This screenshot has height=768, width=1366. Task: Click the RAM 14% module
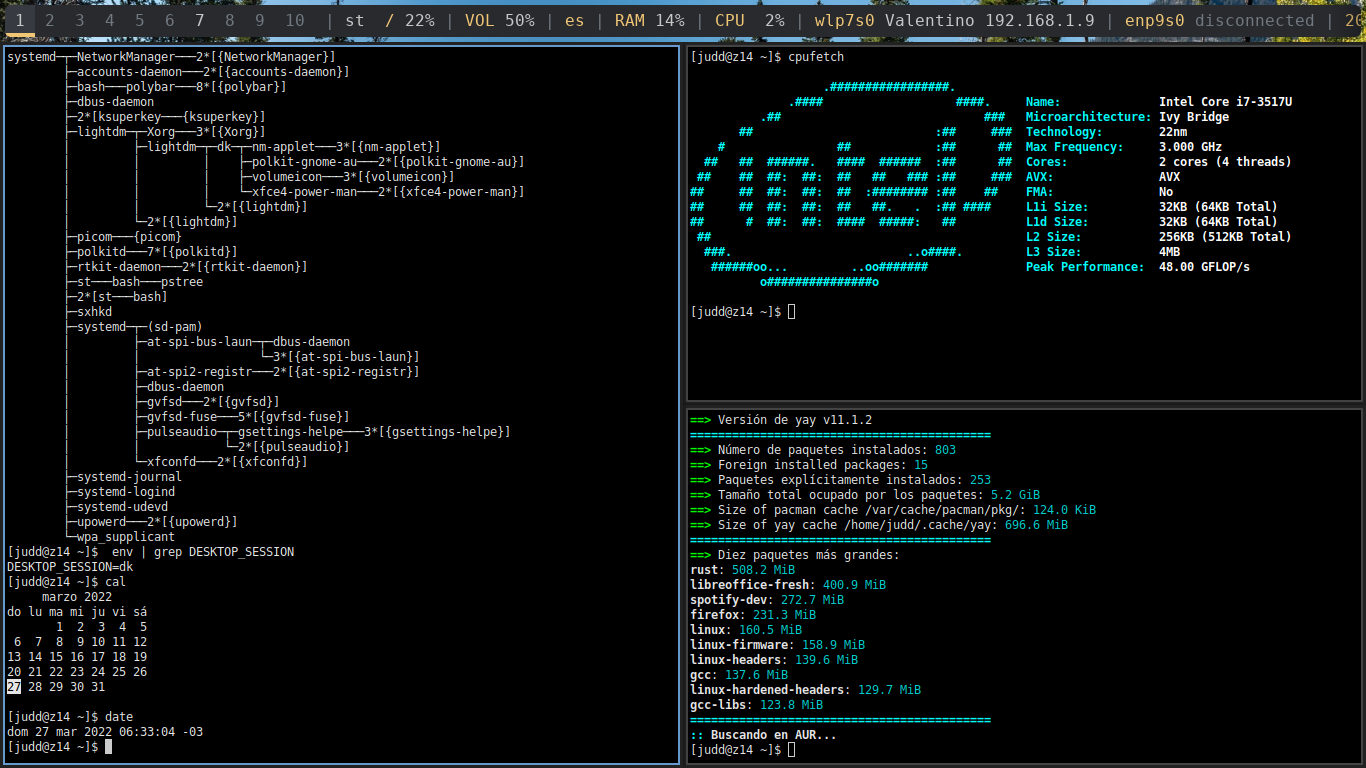[649, 20]
